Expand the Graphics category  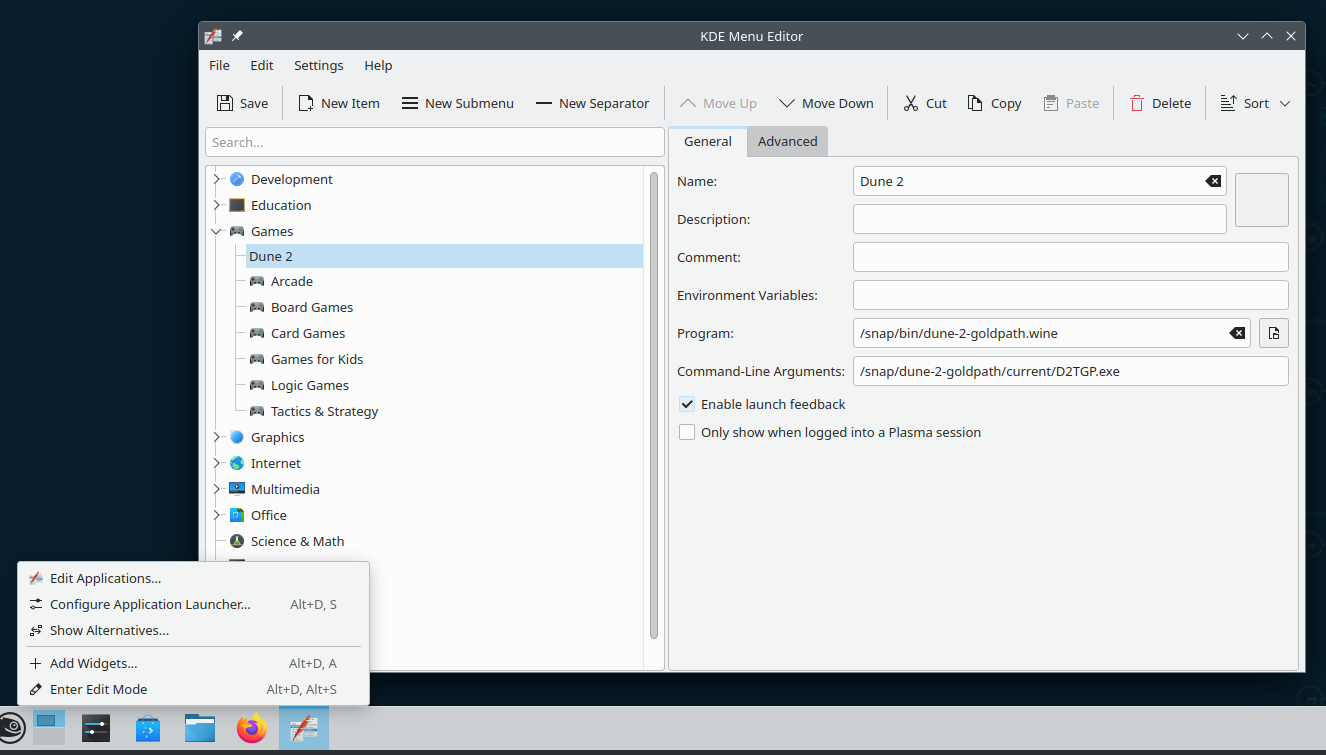[x=216, y=437]
